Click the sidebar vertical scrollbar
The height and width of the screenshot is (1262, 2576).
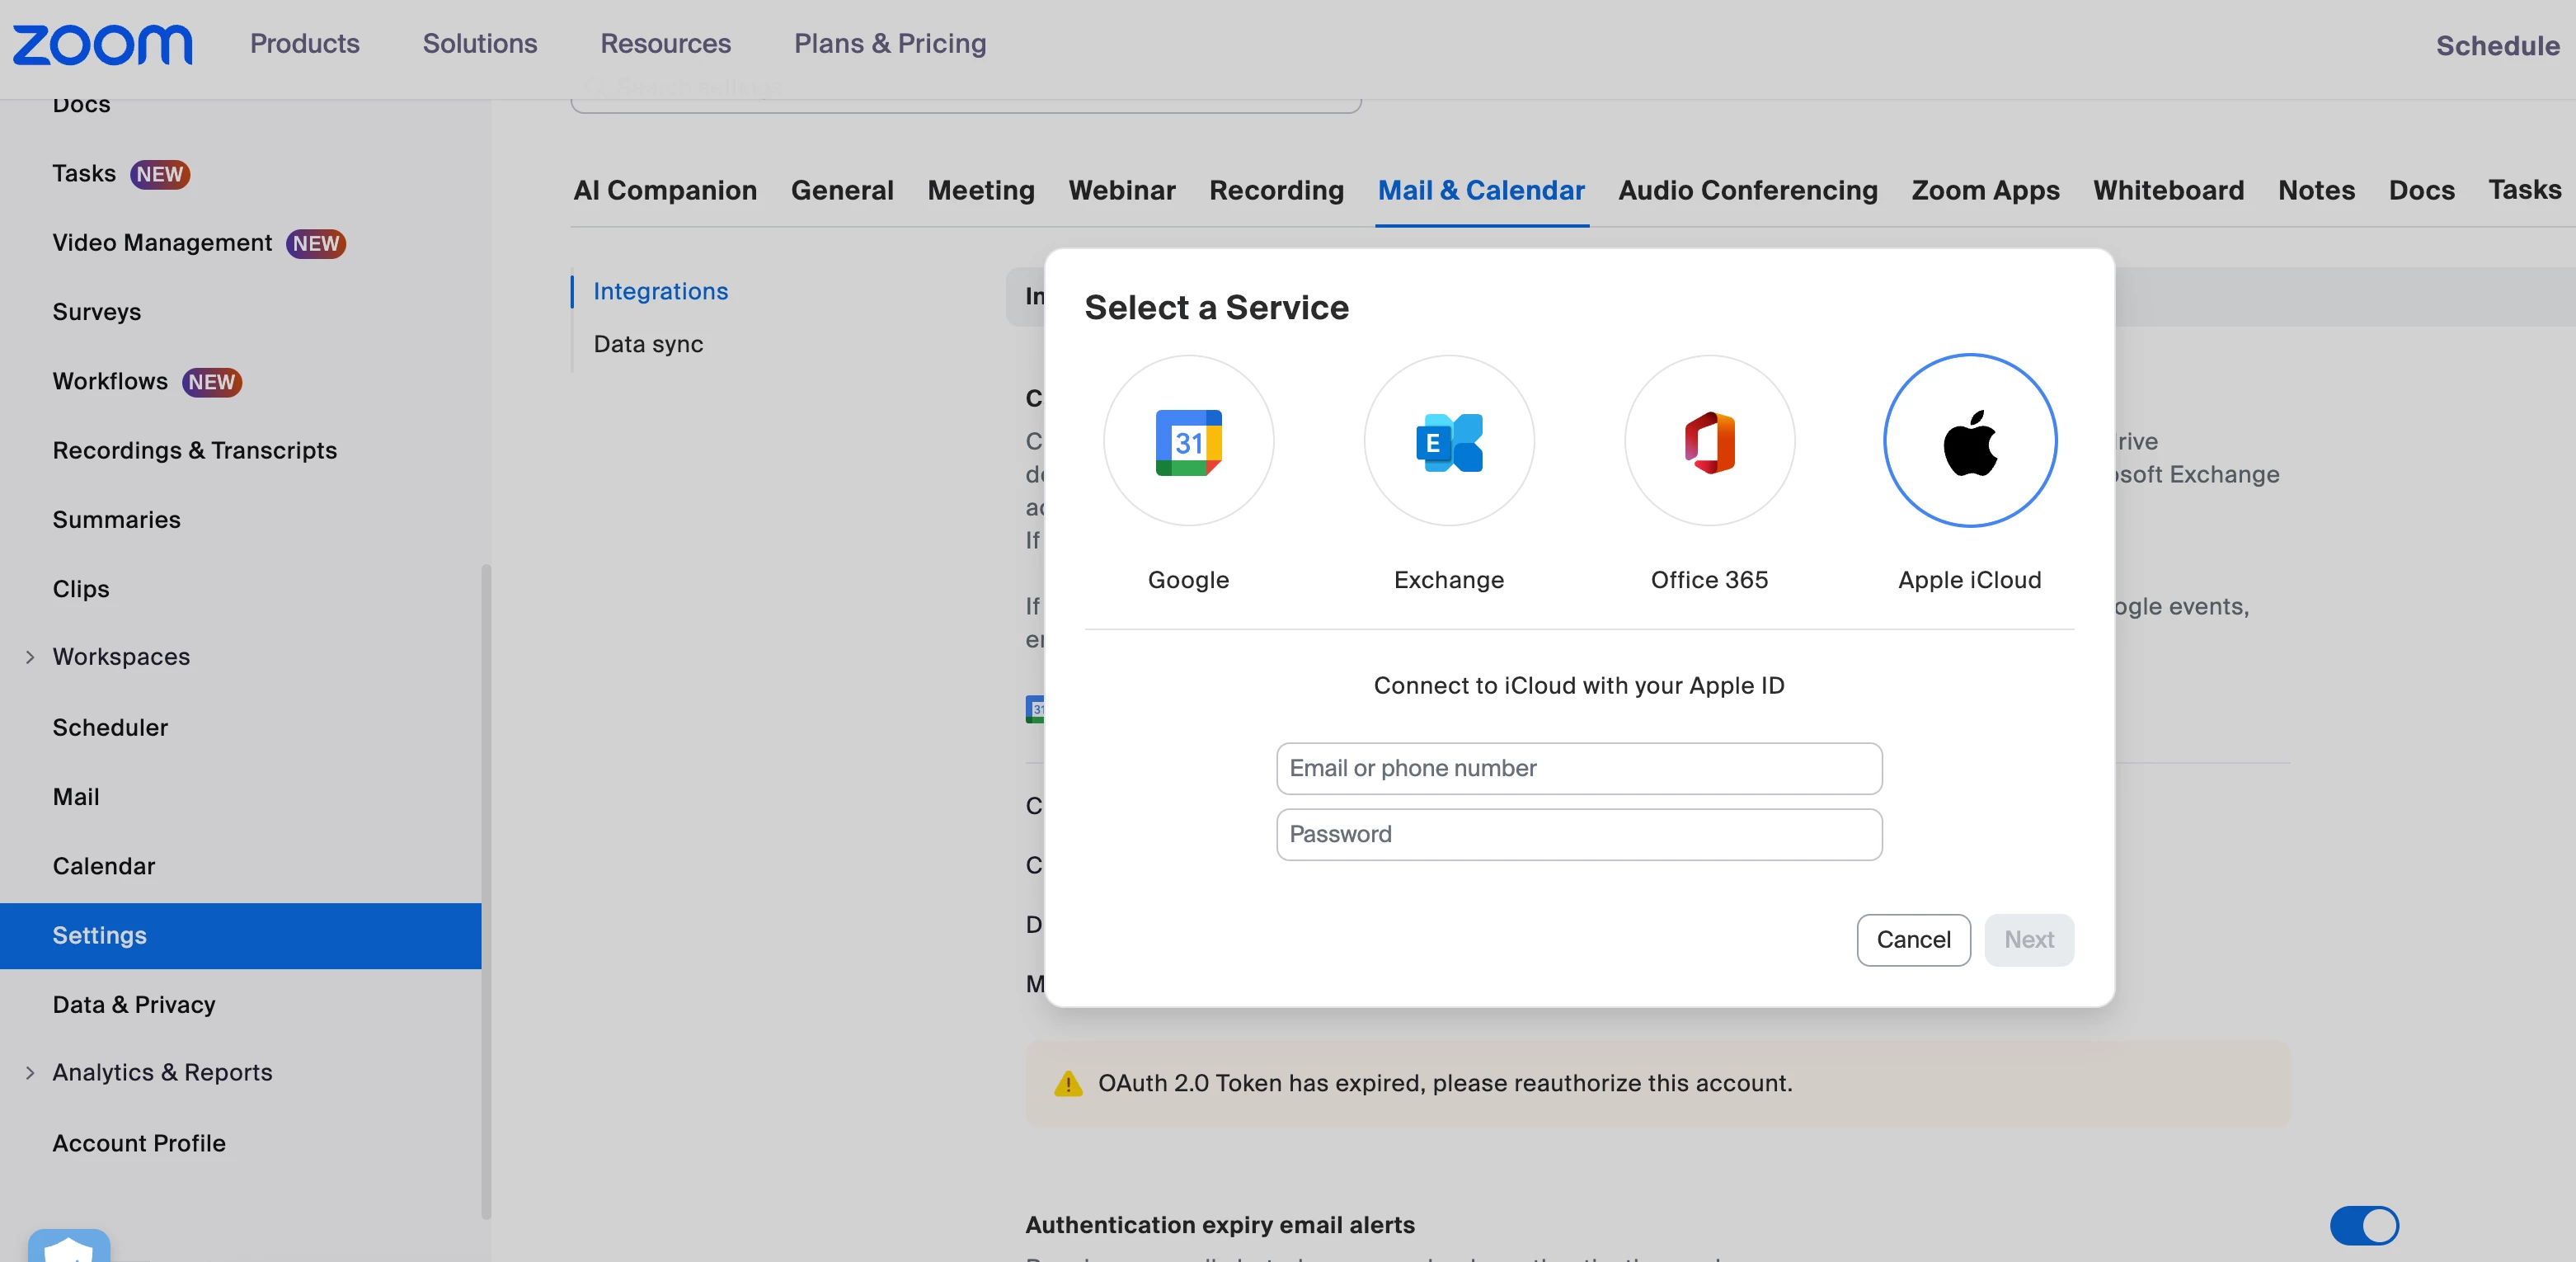coord(486,890)
